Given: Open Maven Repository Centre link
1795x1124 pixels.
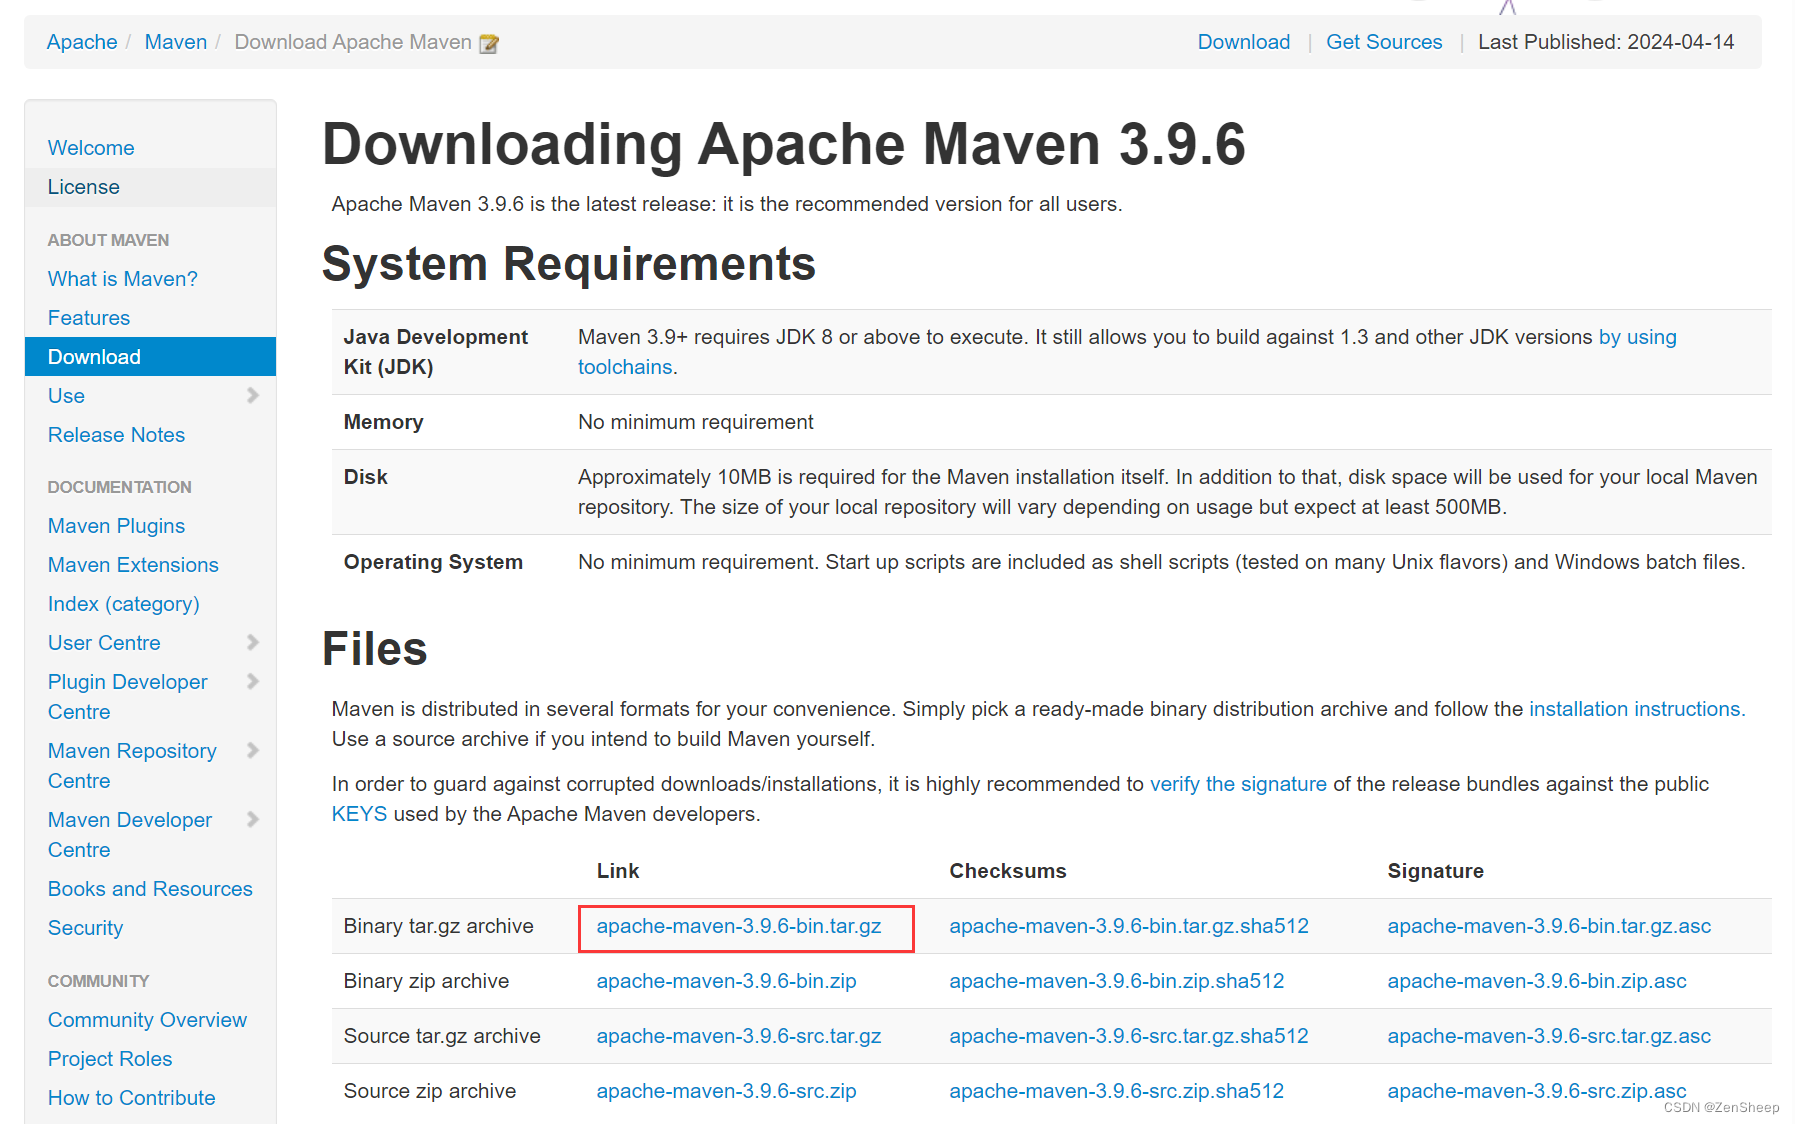Looking at the screenshot, I should (132, 766).
